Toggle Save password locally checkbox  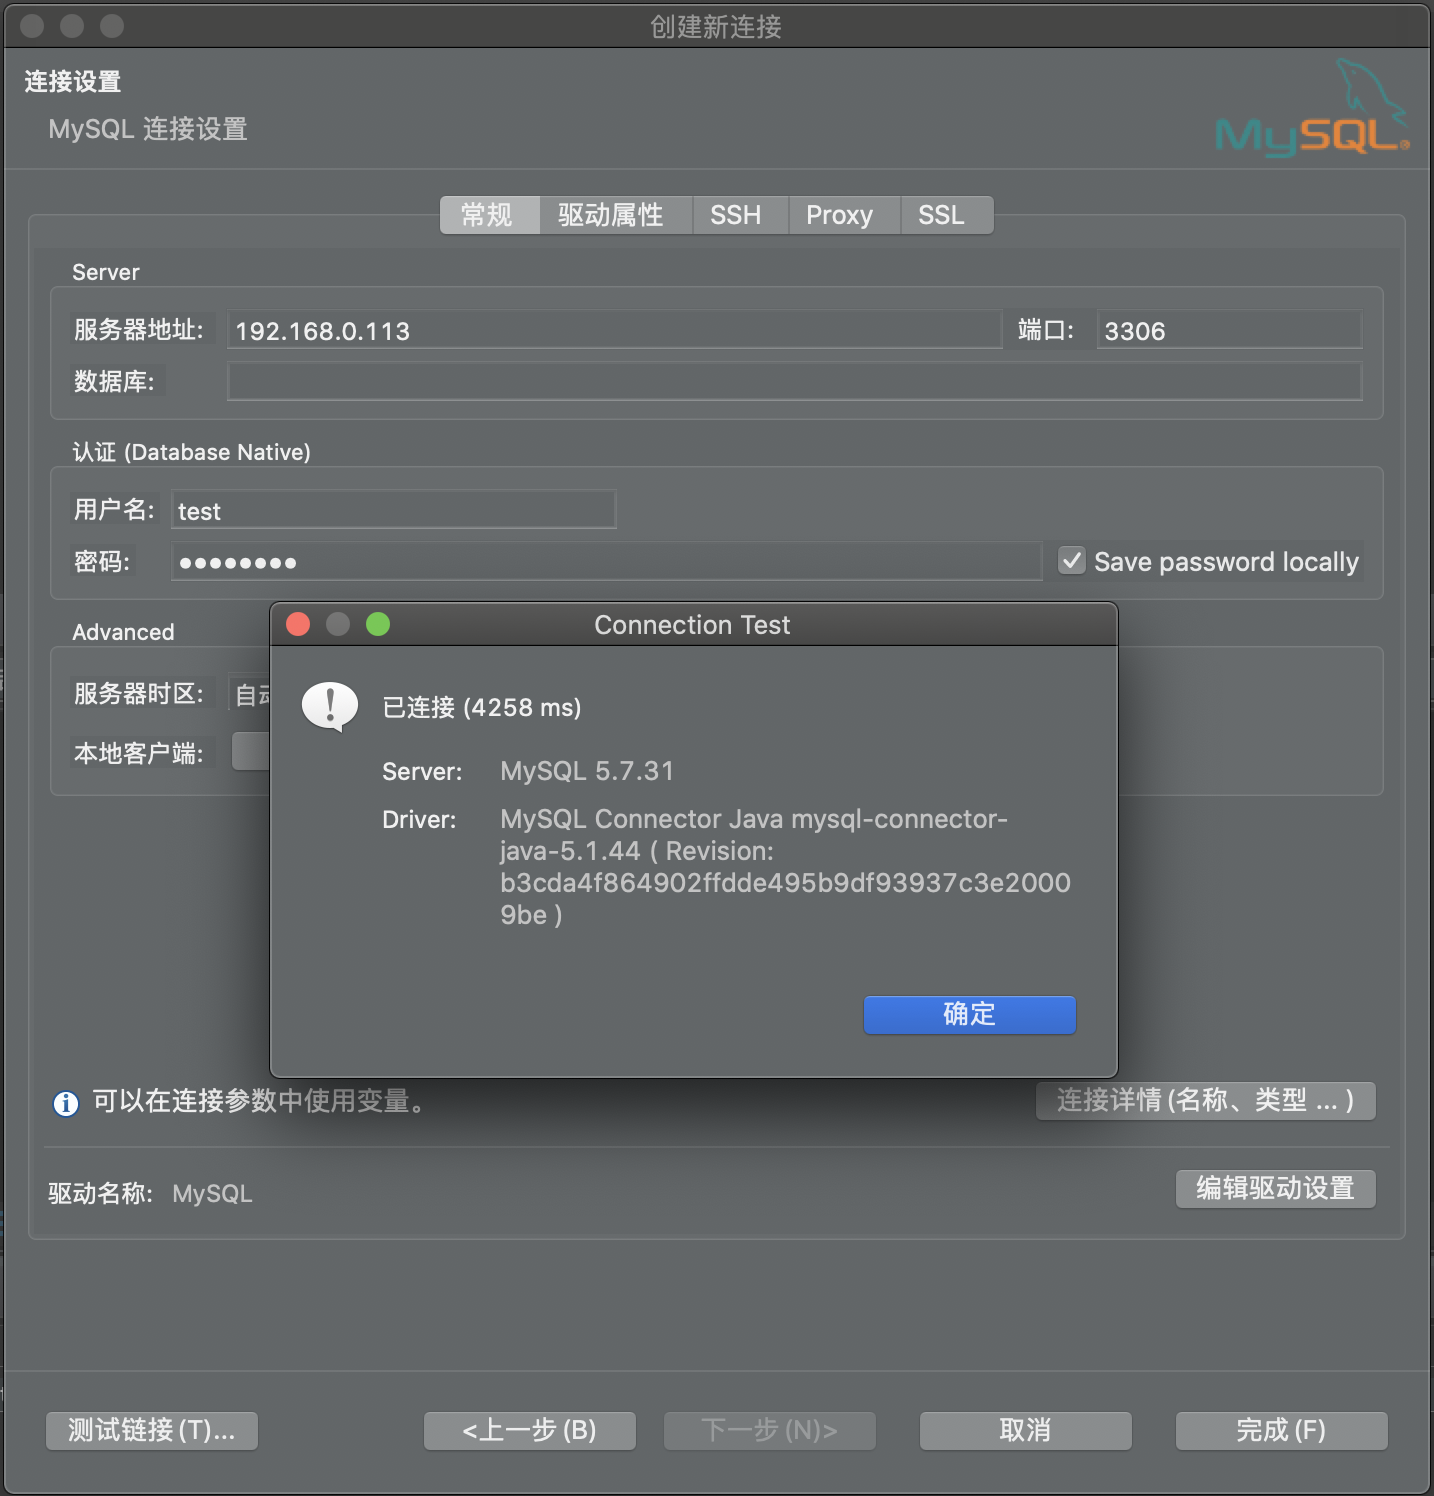point(1072,561)
